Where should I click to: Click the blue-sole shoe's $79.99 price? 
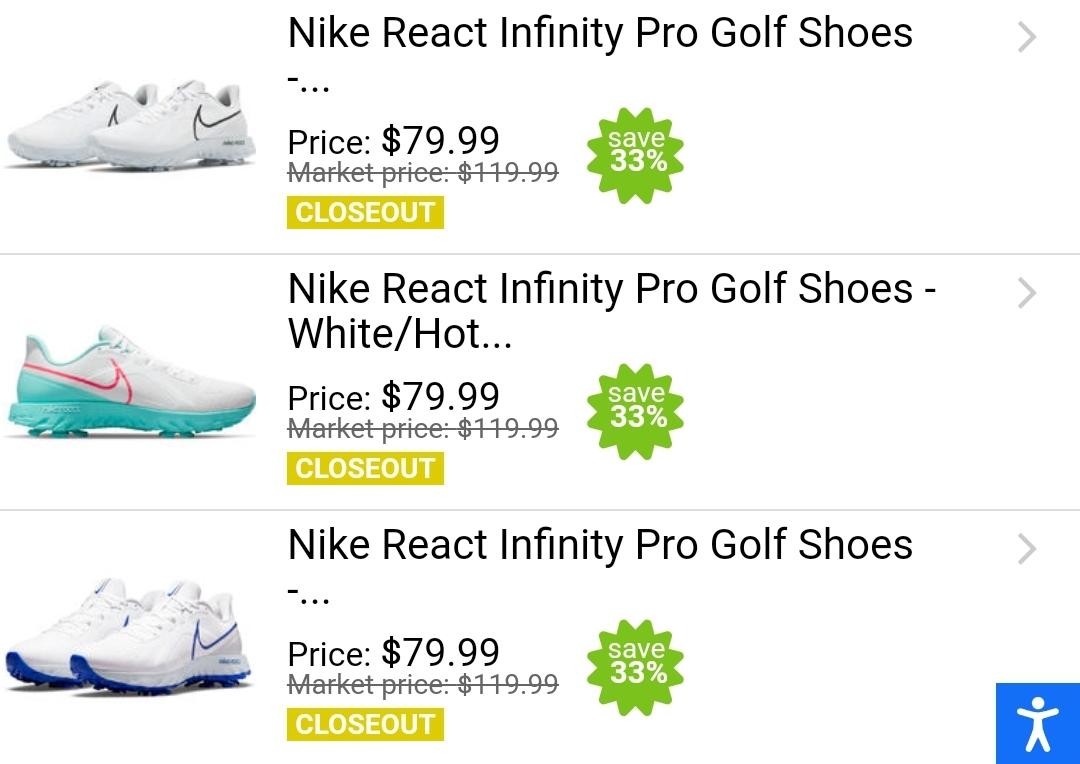tap(440, 653)
